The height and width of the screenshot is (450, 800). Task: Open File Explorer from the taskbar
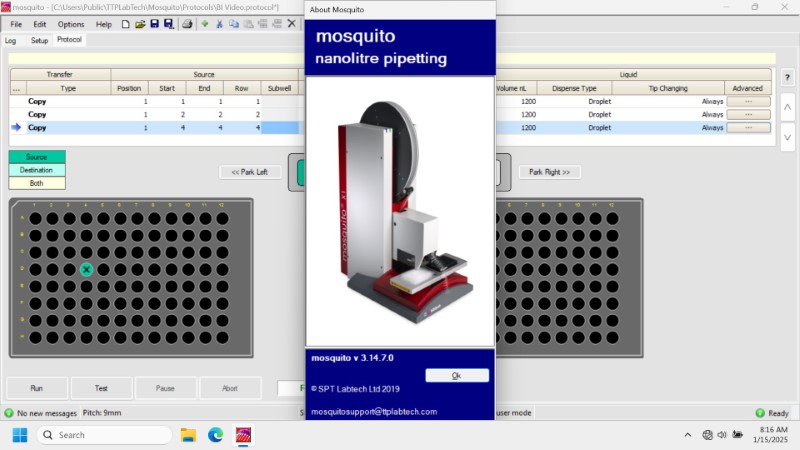tap(188, 435)
